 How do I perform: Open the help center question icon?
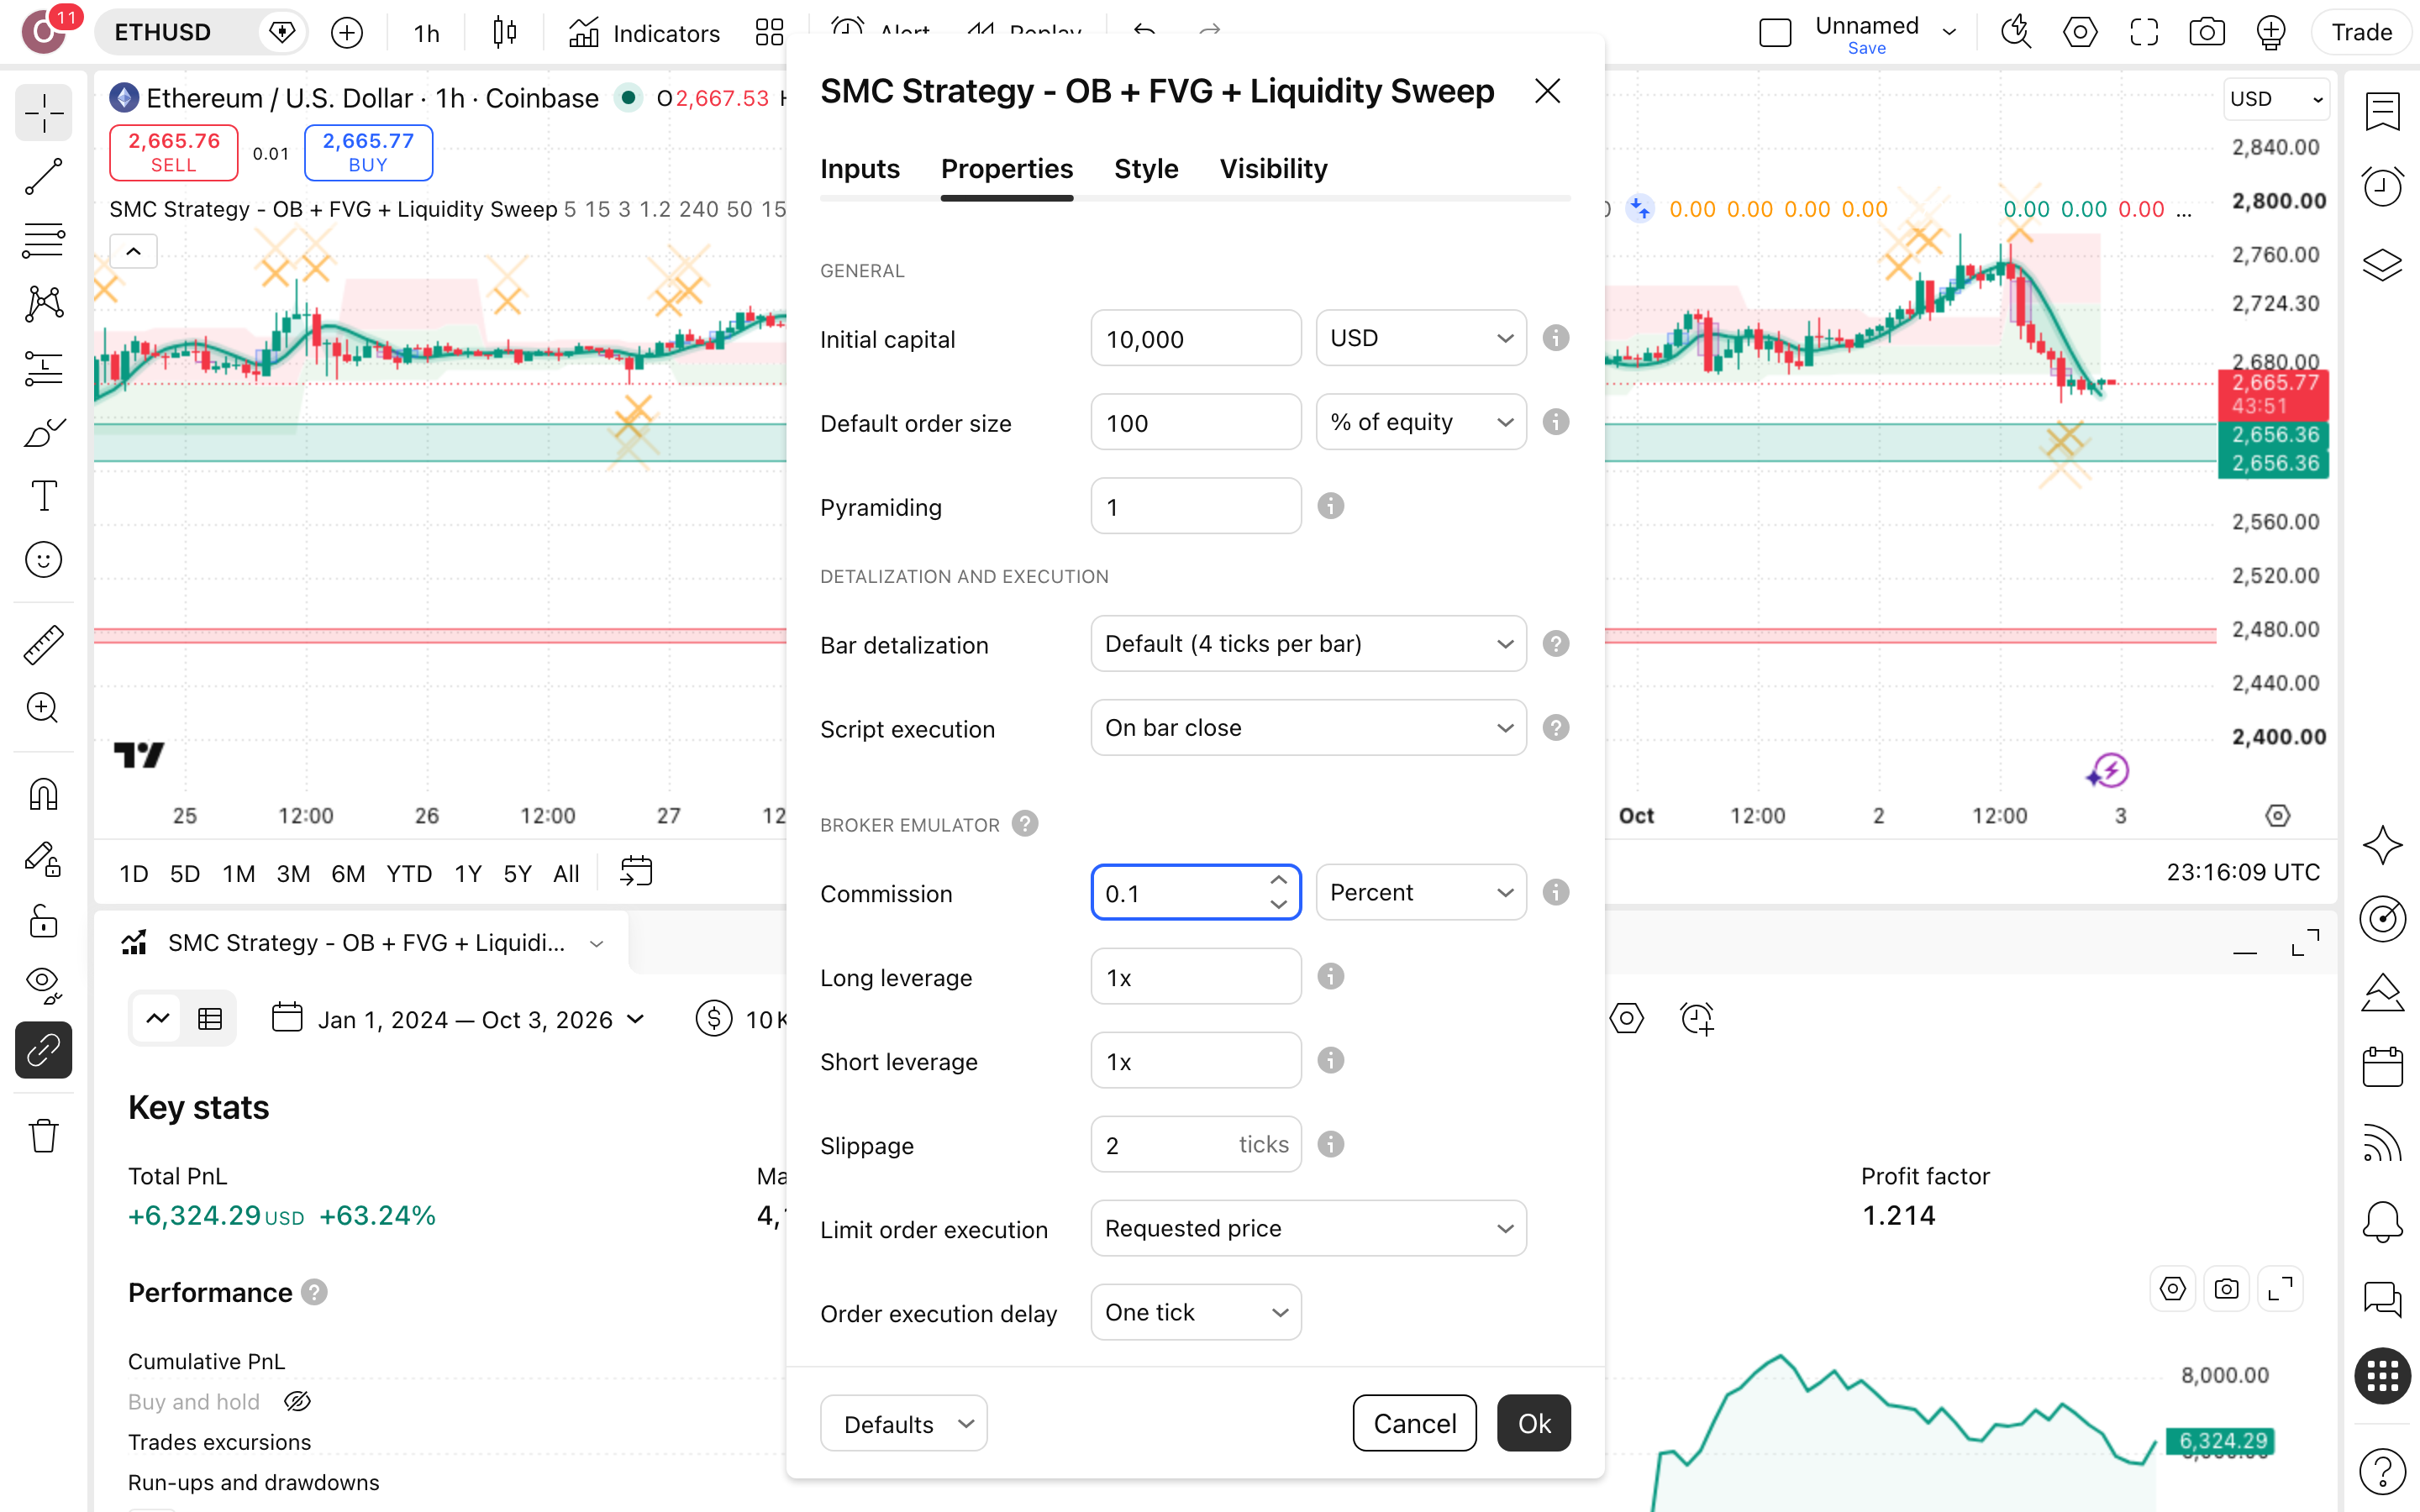[2382, 1470]
